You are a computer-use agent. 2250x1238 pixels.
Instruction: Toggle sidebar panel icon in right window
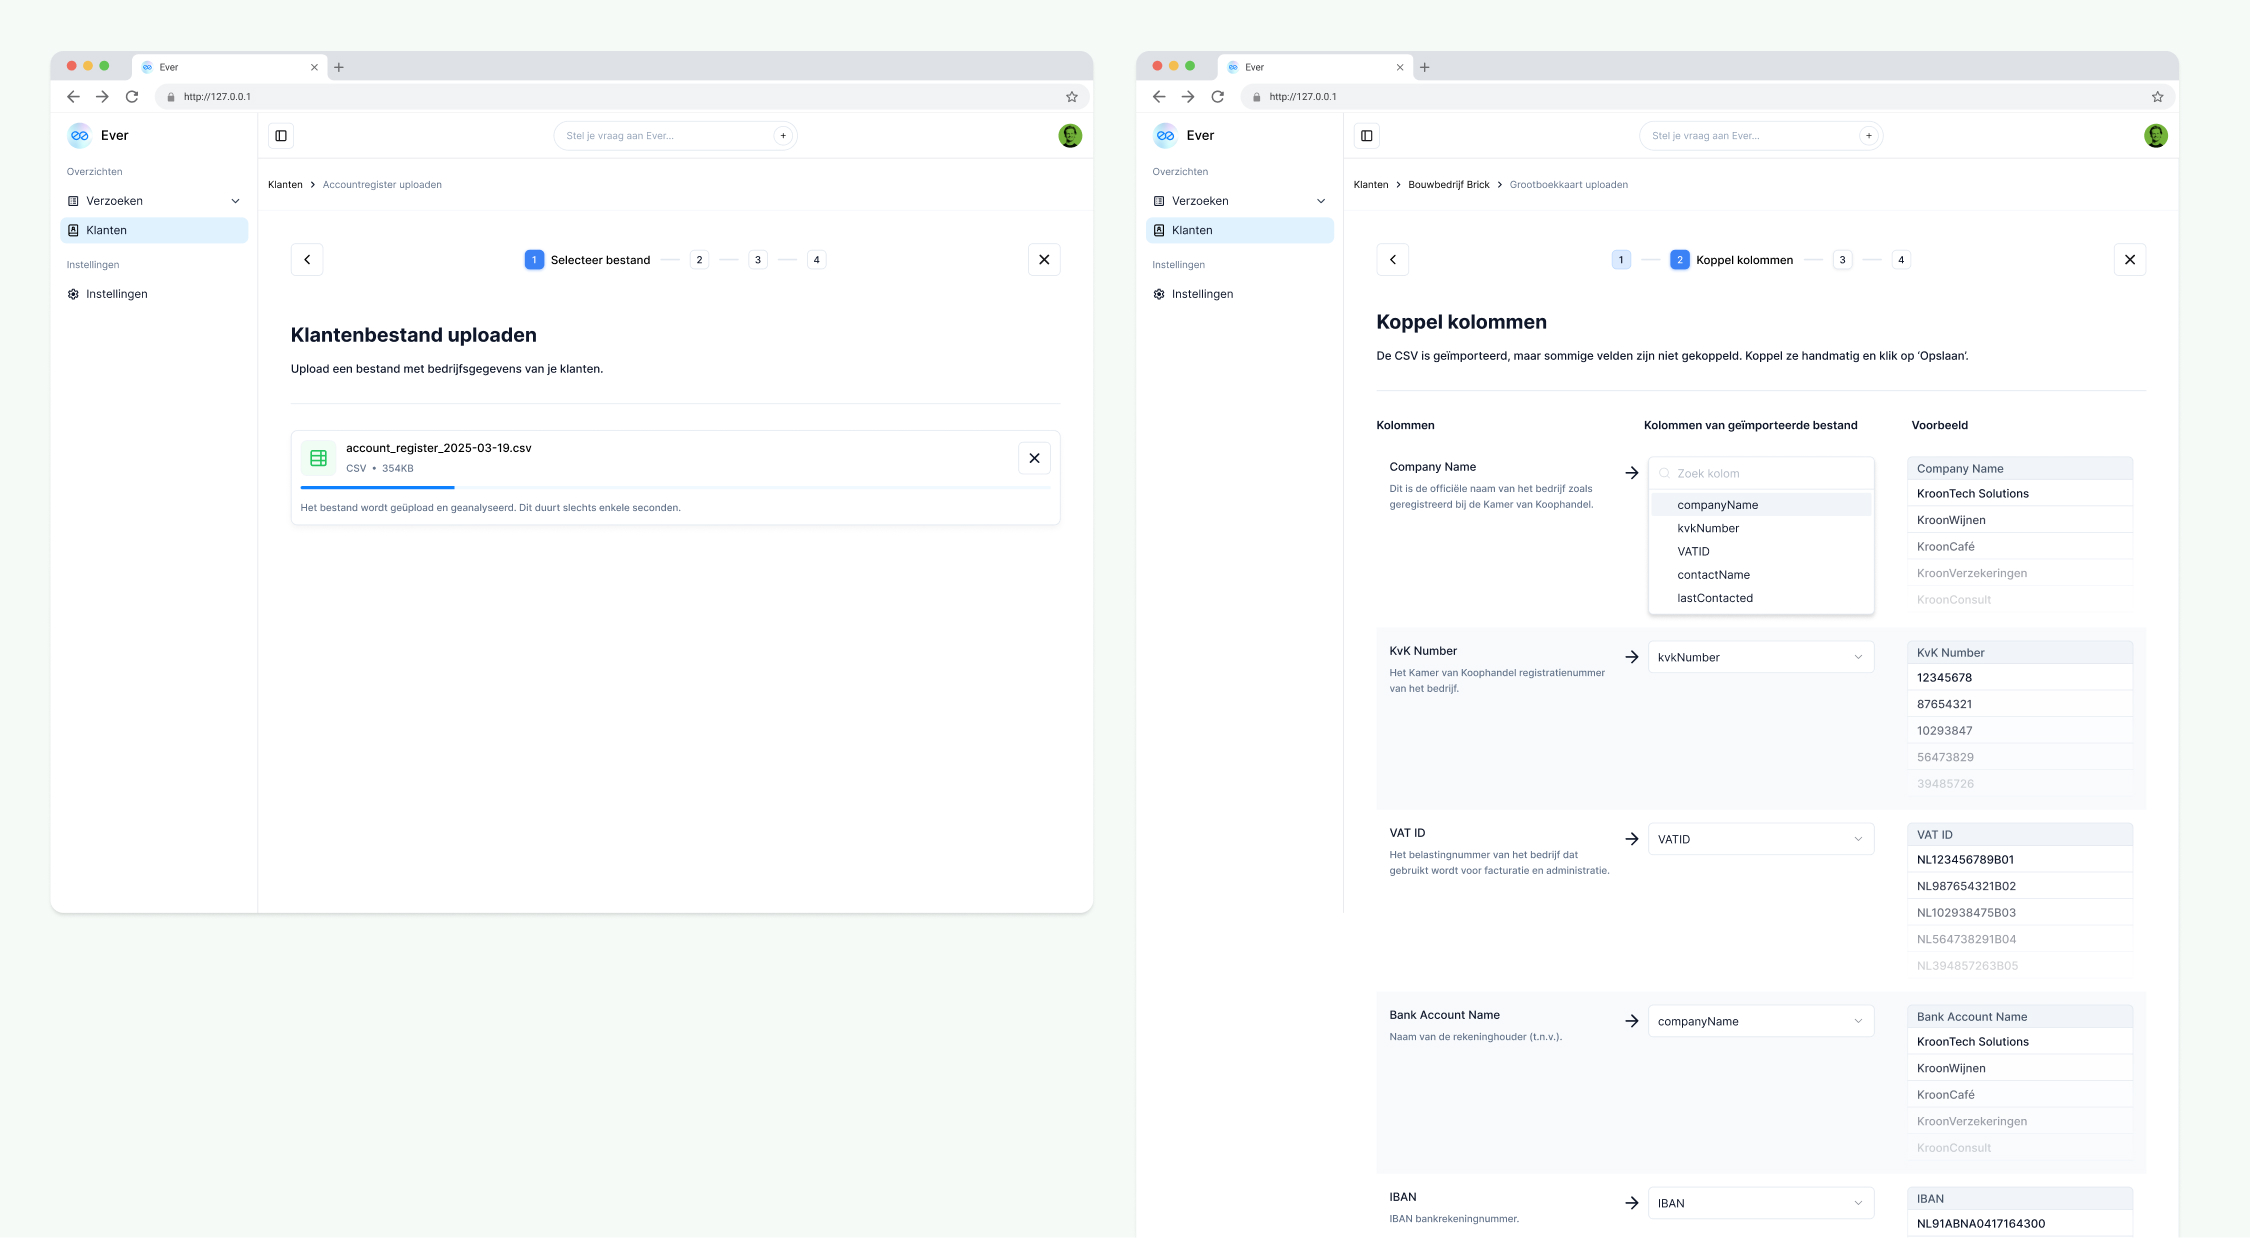[1367, 136]
